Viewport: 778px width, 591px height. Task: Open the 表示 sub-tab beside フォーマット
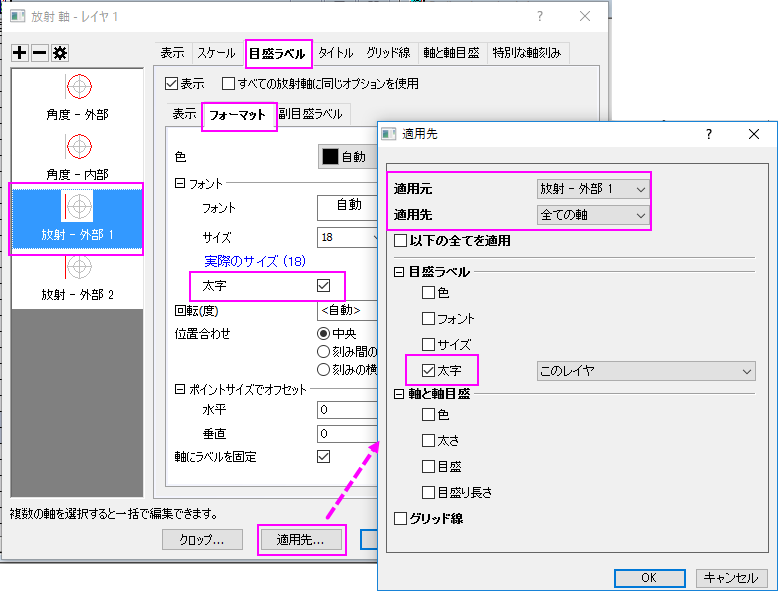(x=185, y=114)
